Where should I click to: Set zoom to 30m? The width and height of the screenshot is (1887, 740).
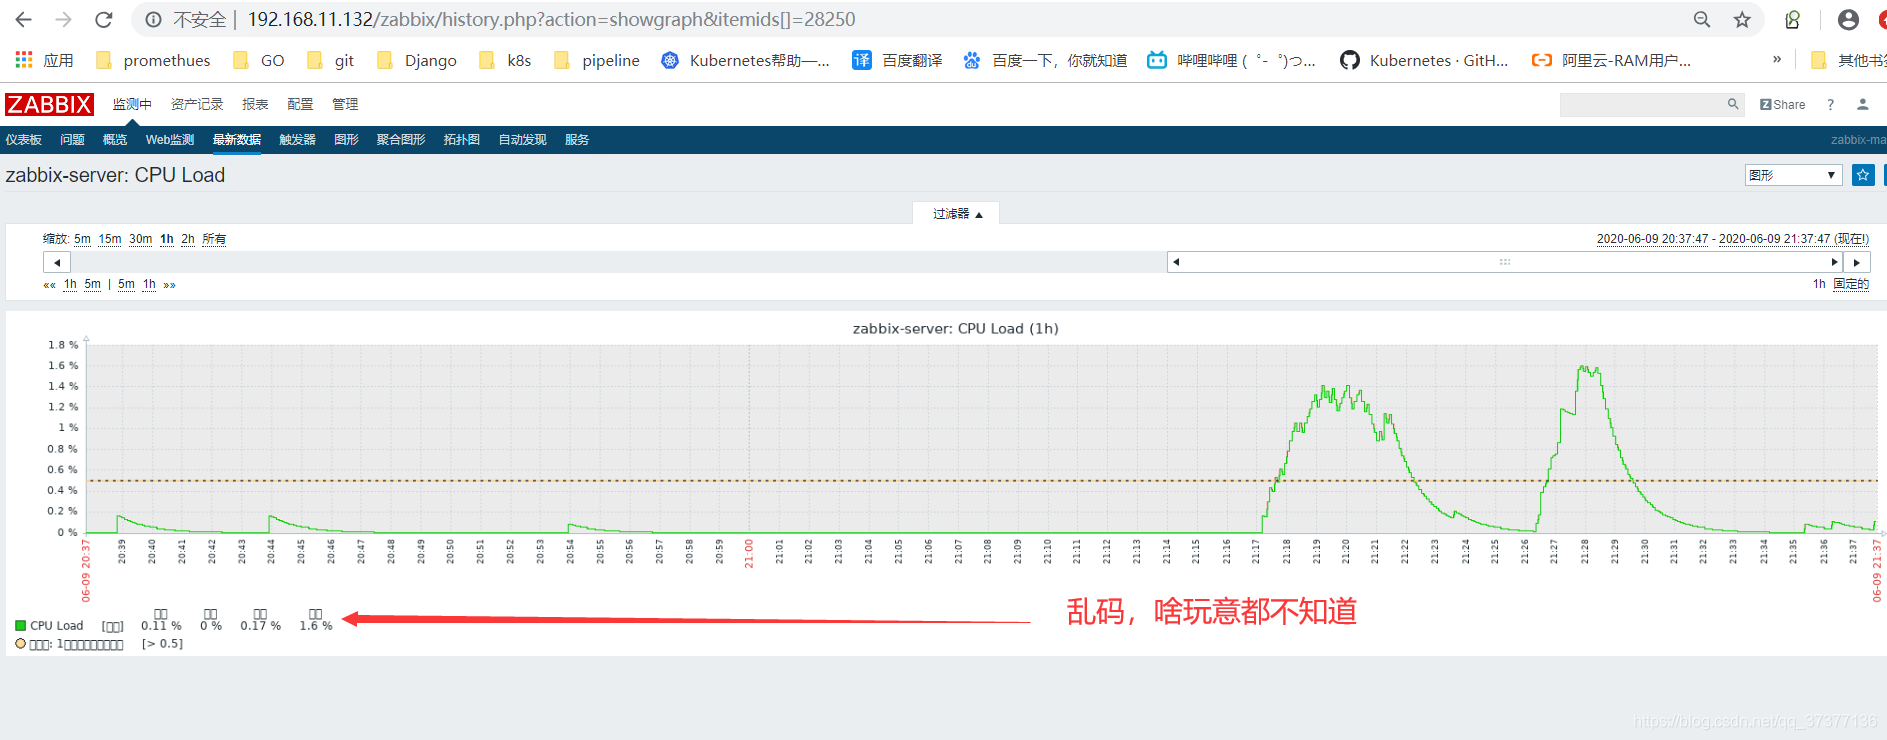pyautogui.click(x=141, y=239)
